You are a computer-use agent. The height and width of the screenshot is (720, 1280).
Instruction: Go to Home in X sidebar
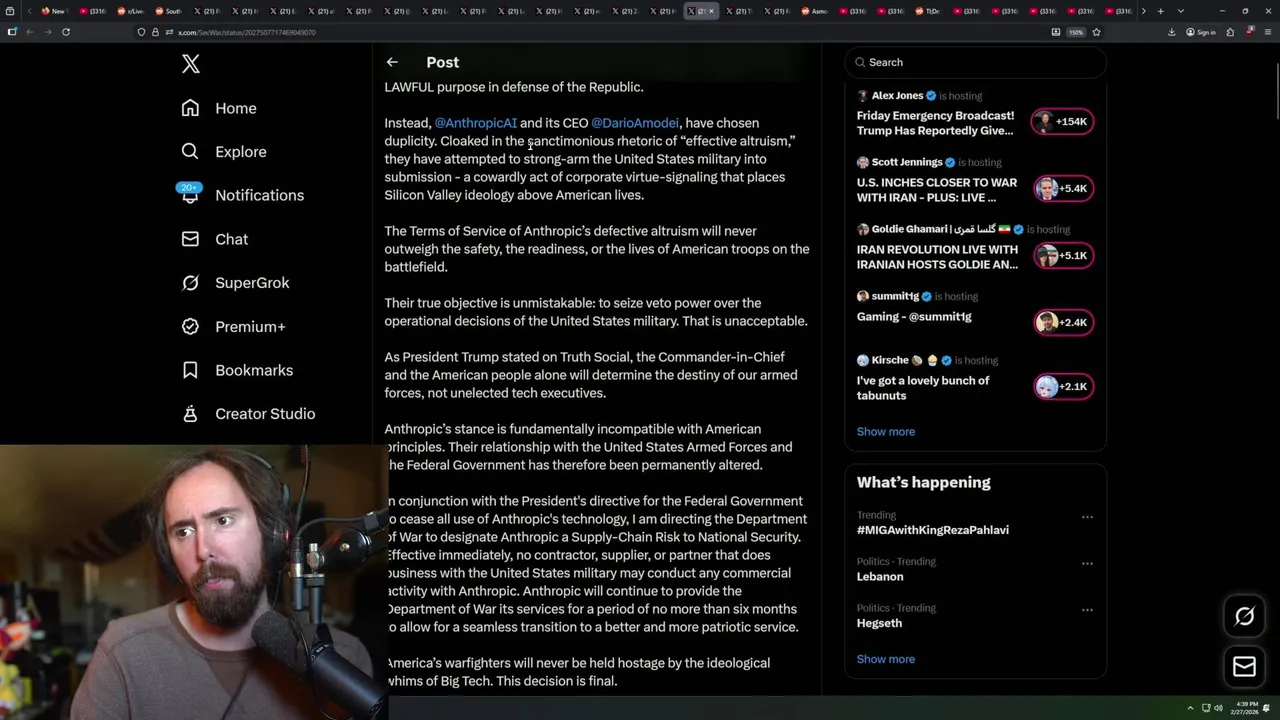(x=219, y=108)
